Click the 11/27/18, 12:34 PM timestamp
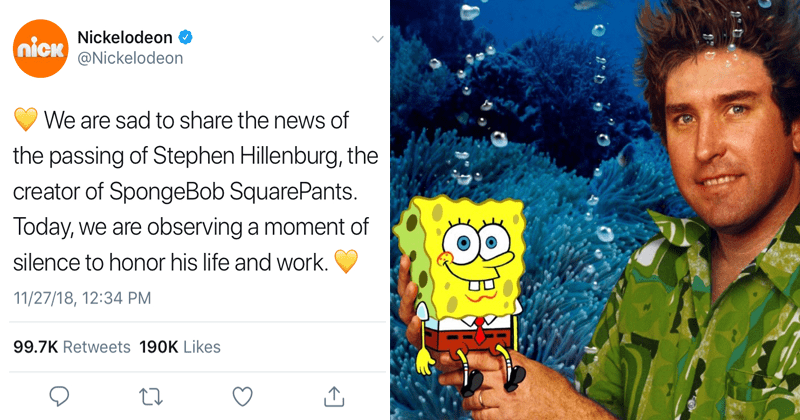Image resolution: width=800 pixels, height=420 pixels. 82,298
